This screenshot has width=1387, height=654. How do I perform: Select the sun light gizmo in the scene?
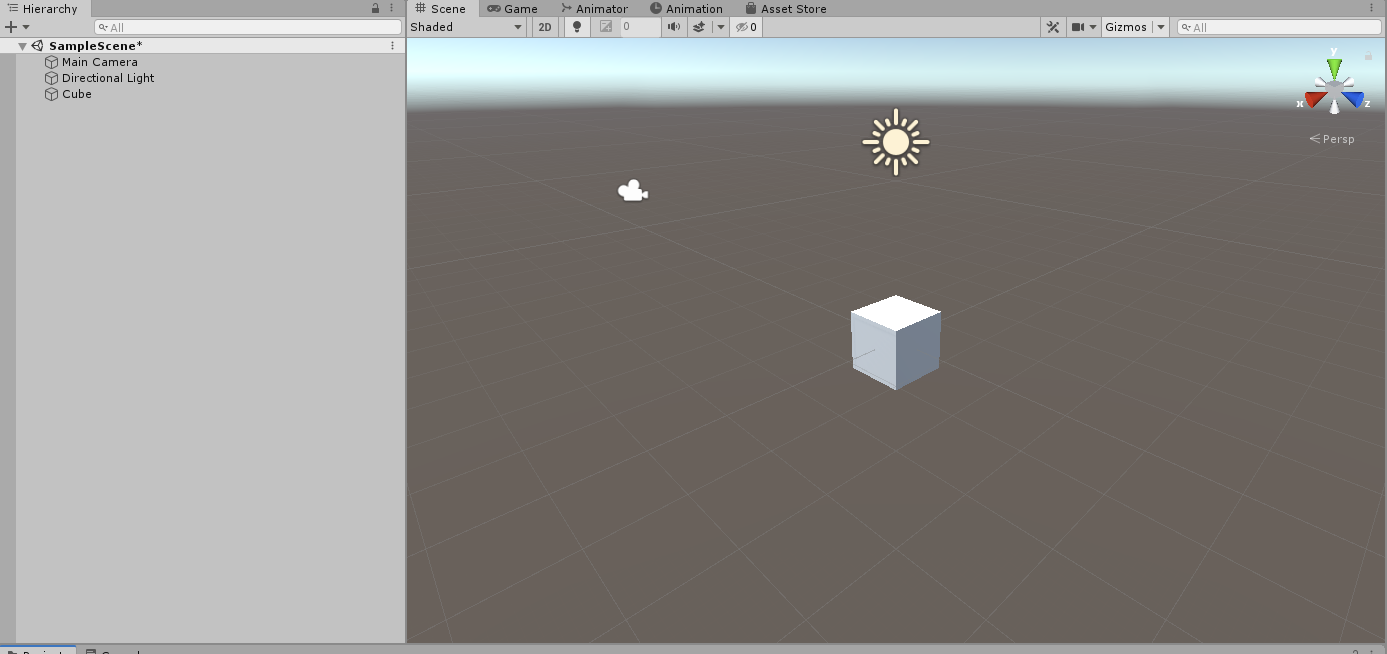tap(895, 142)
